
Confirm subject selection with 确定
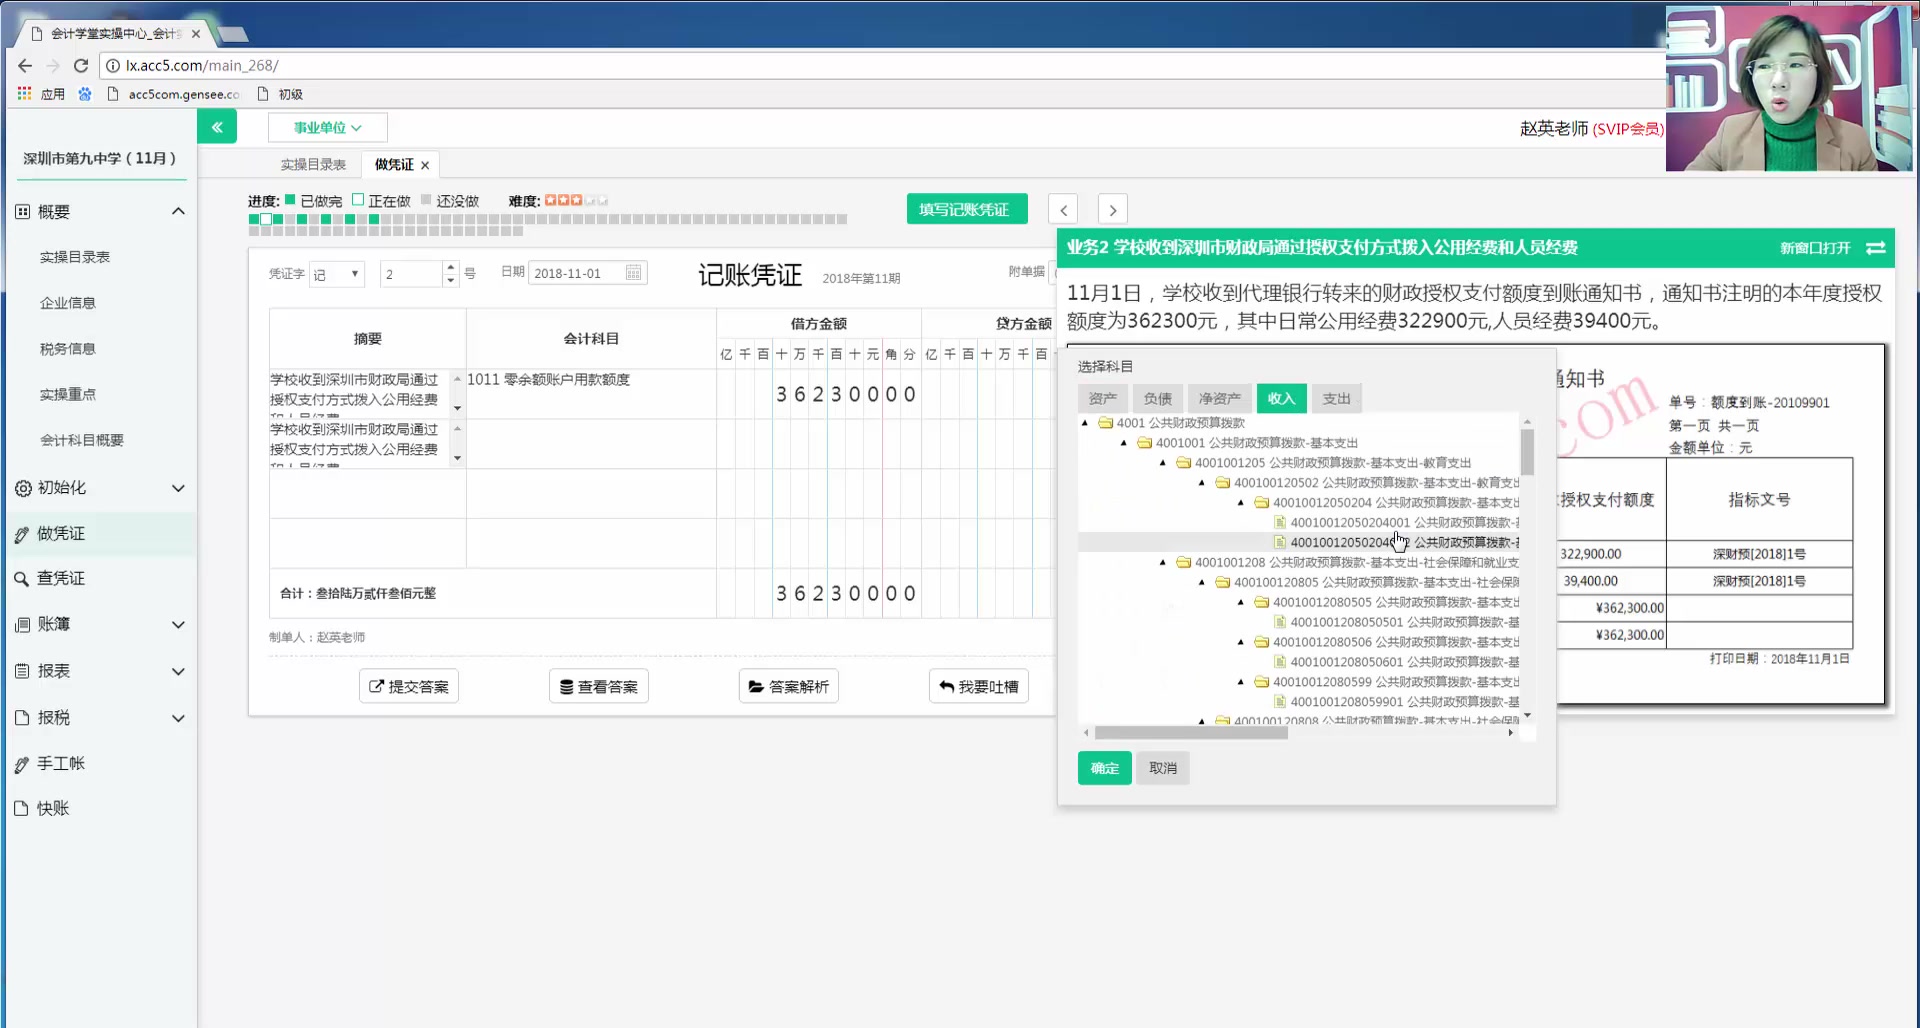click(1105, 768)
